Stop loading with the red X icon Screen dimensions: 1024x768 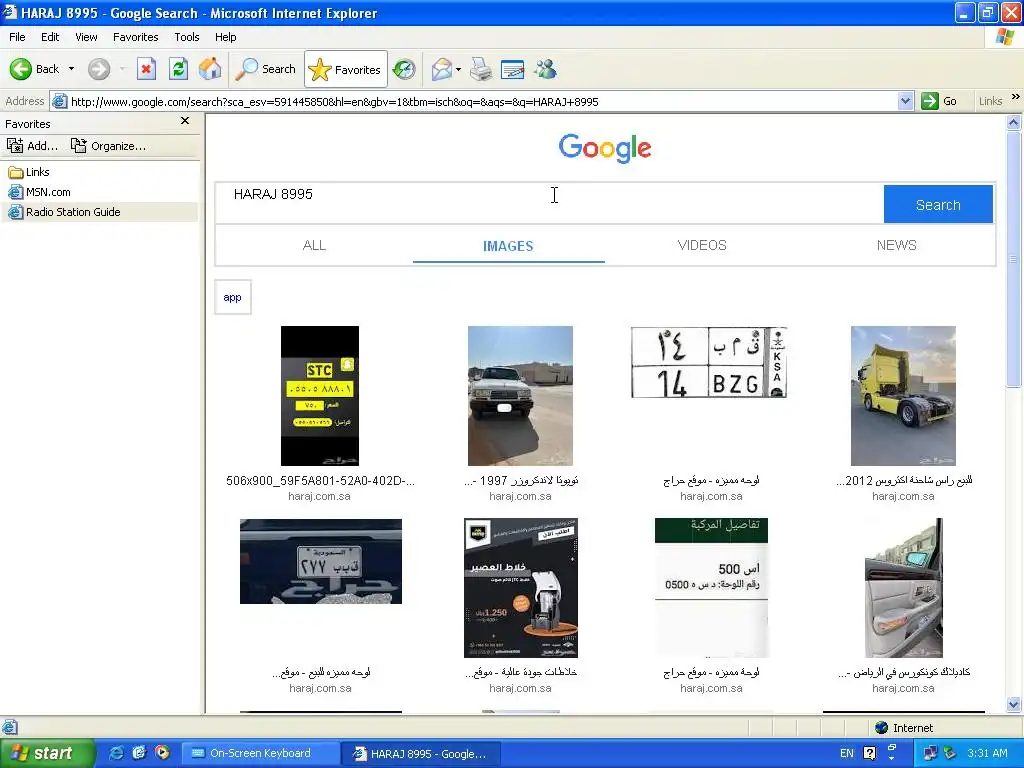(x=146, y=69)
